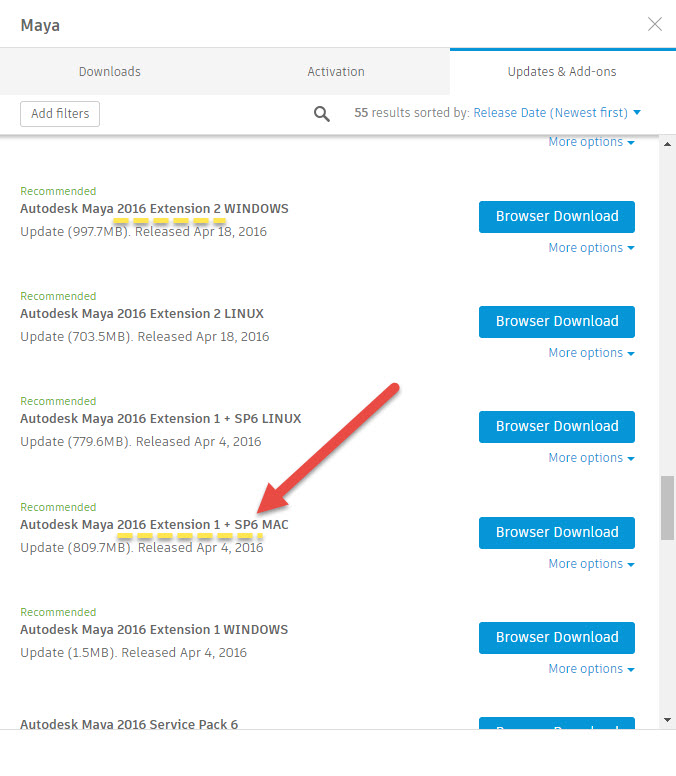Click the 55 results sorted by text
Viewport: 676px width, 776px height.
412,113
